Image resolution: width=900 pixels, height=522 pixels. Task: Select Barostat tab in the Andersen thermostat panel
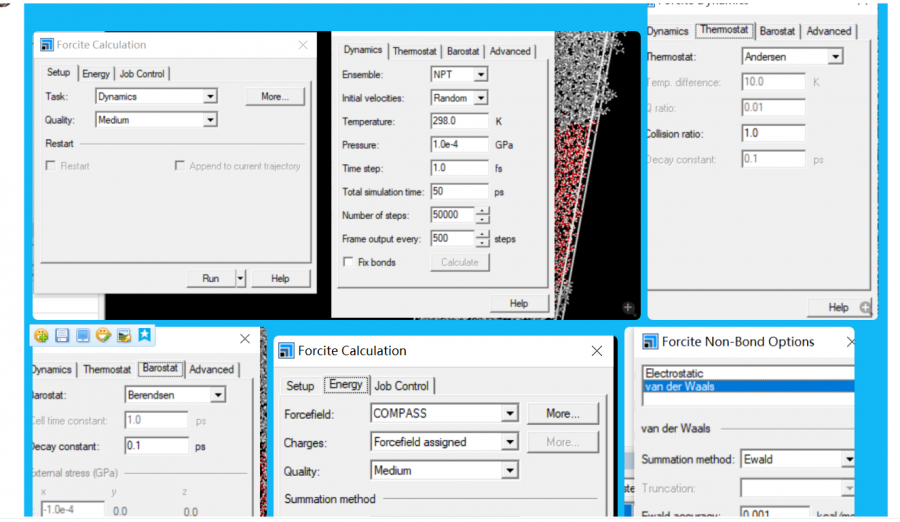(x=777, y=31)
